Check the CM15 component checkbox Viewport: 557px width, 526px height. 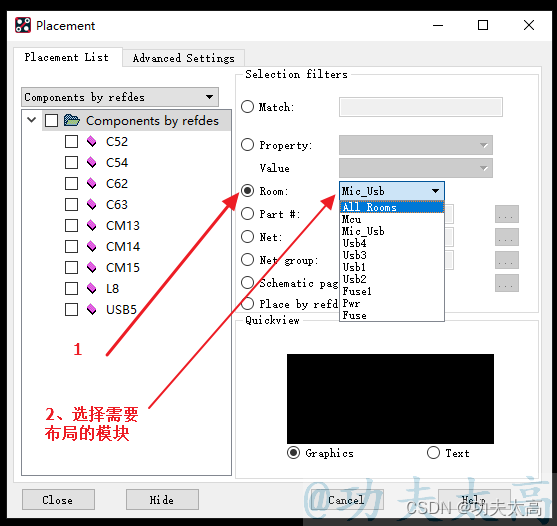tap(71, 267)
